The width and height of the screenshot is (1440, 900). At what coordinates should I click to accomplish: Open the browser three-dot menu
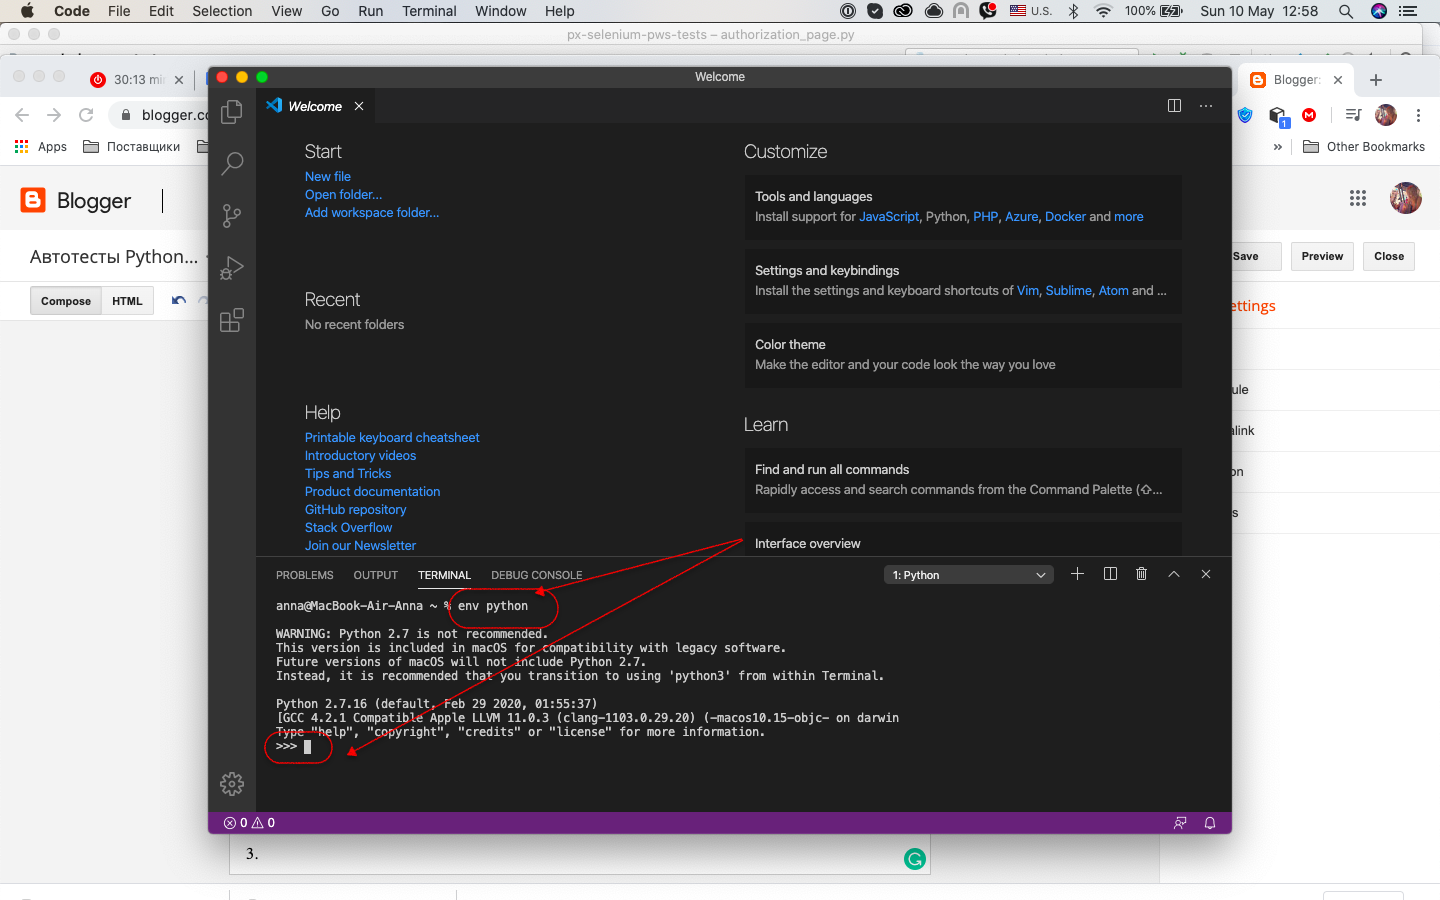coord(1418,115)
